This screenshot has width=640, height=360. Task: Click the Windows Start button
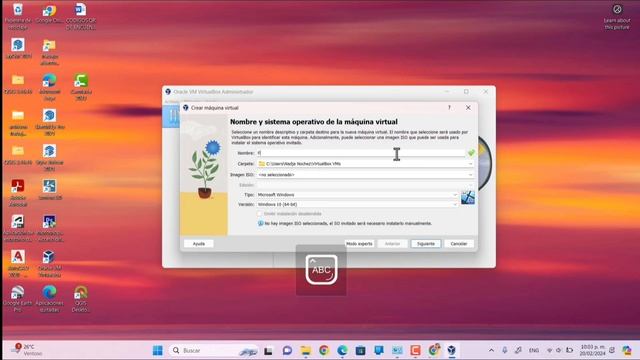pyautogui.click(x=158, y=350)
